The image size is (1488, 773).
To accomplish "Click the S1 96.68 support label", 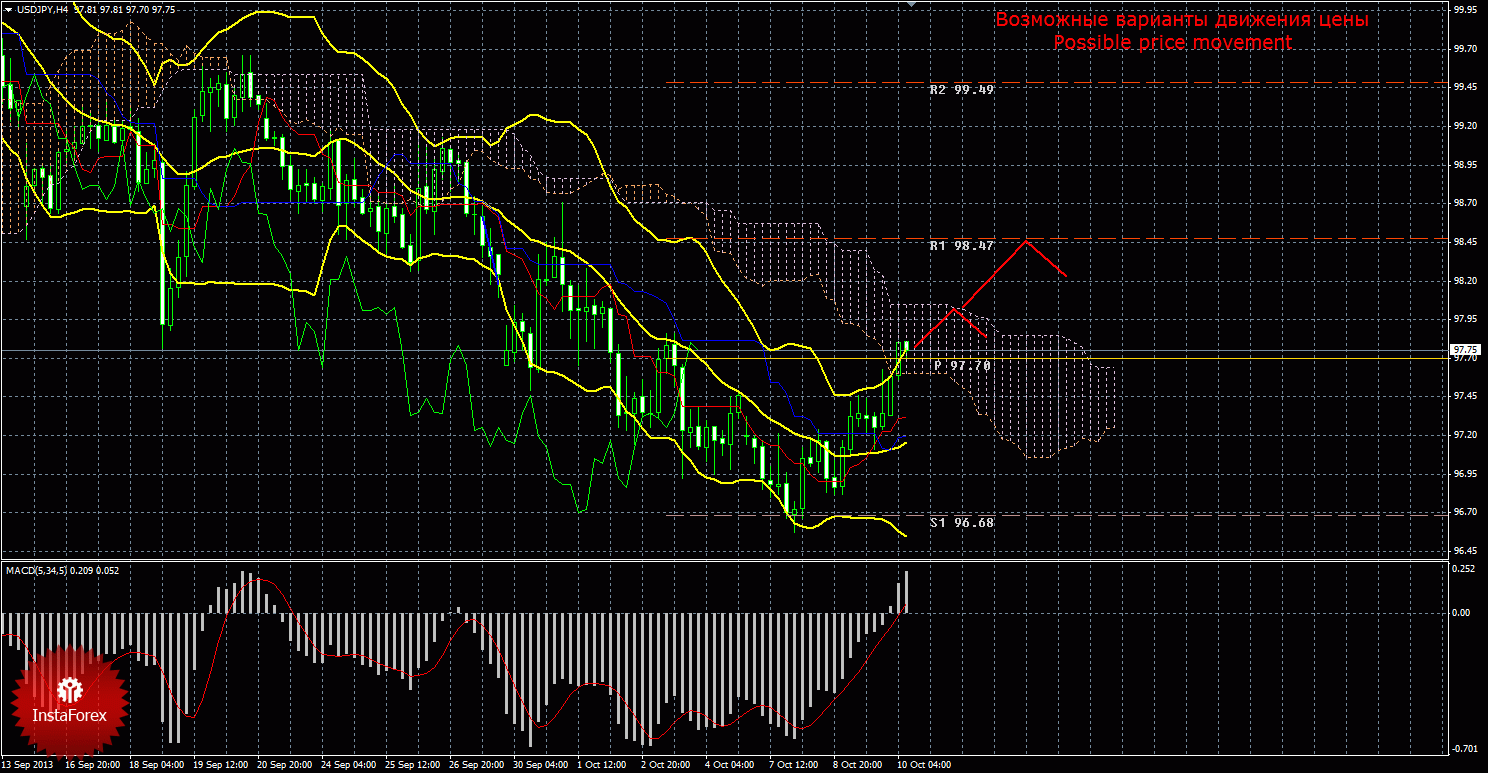I will (x=961, y=522).
